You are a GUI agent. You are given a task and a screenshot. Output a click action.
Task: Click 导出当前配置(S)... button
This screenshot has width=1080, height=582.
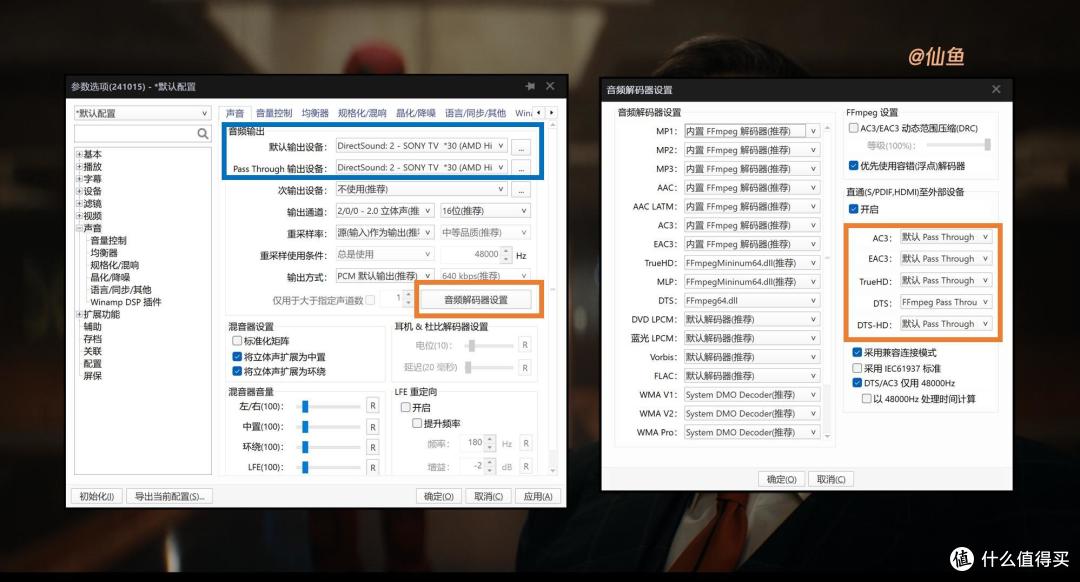[169, 496]
